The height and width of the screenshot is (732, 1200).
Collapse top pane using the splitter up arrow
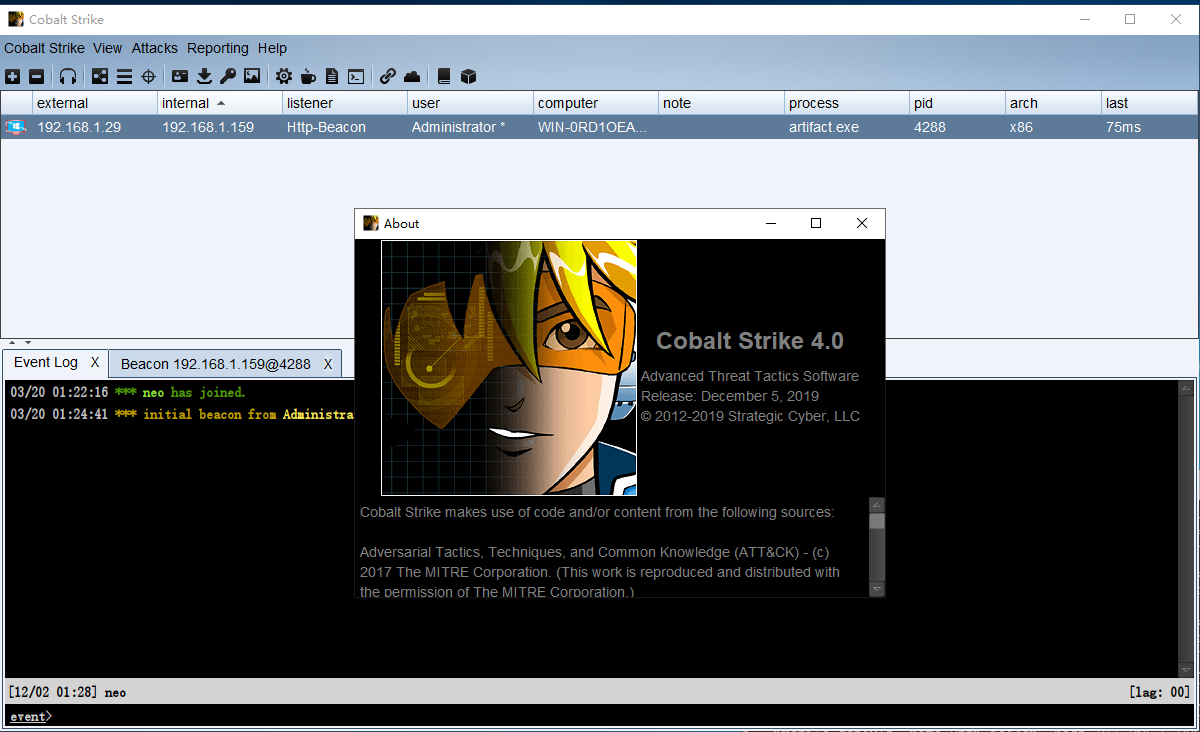13,342
